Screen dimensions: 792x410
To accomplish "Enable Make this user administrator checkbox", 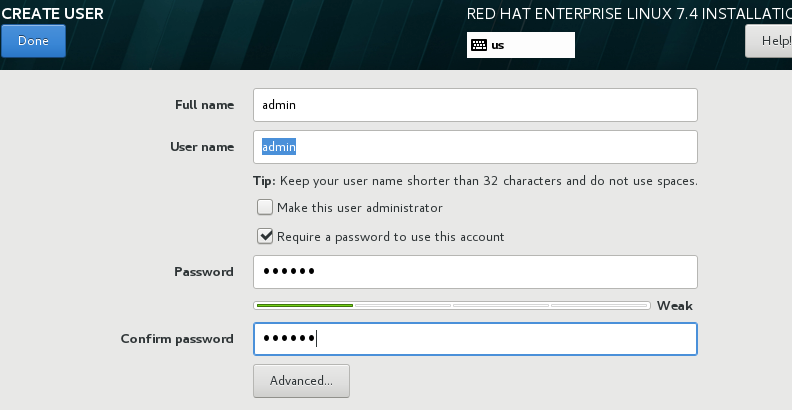I will tap(265, 207).
